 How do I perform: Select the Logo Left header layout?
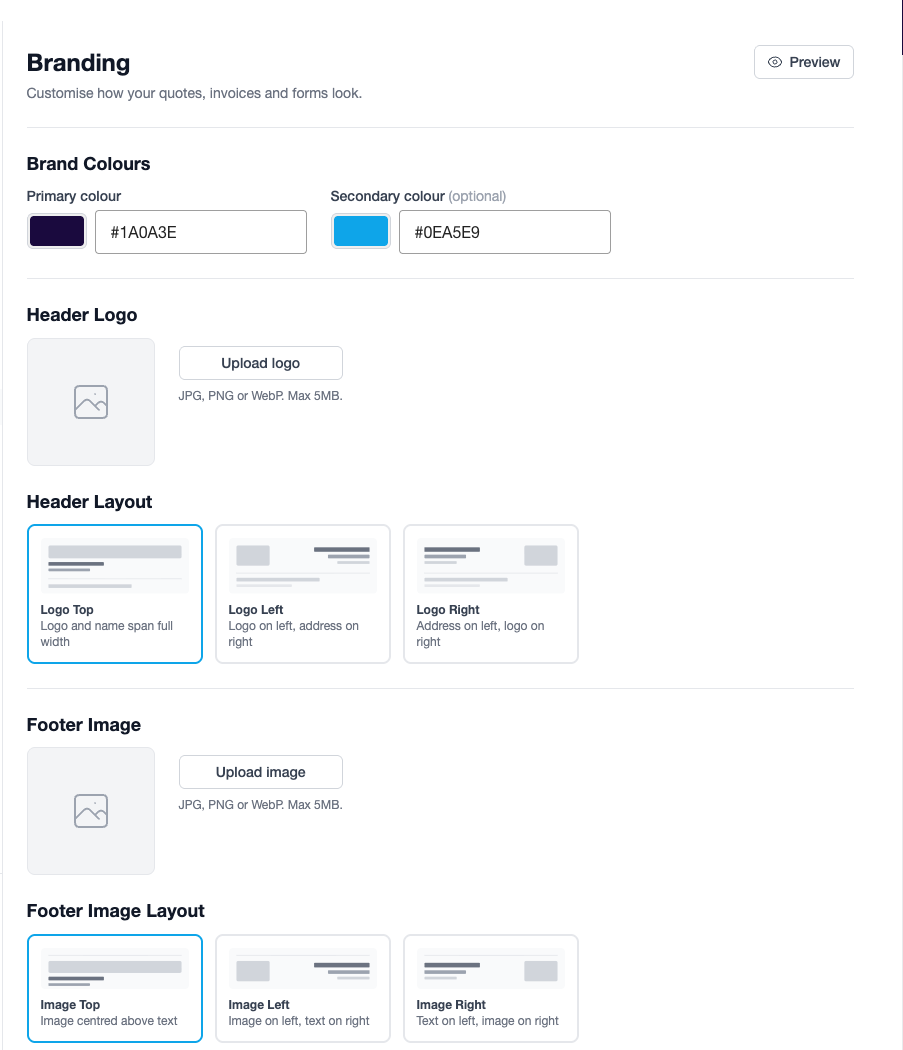click(303, 594)
